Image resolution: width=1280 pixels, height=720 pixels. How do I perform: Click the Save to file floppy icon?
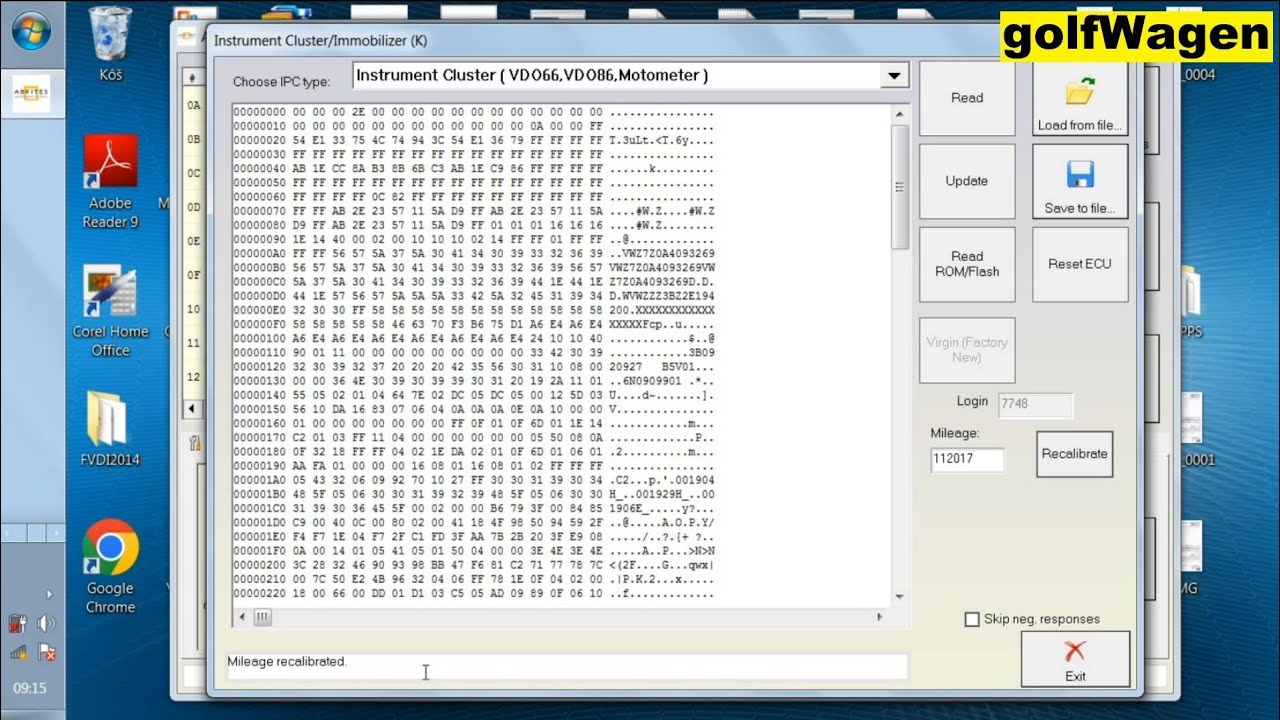1080,175
